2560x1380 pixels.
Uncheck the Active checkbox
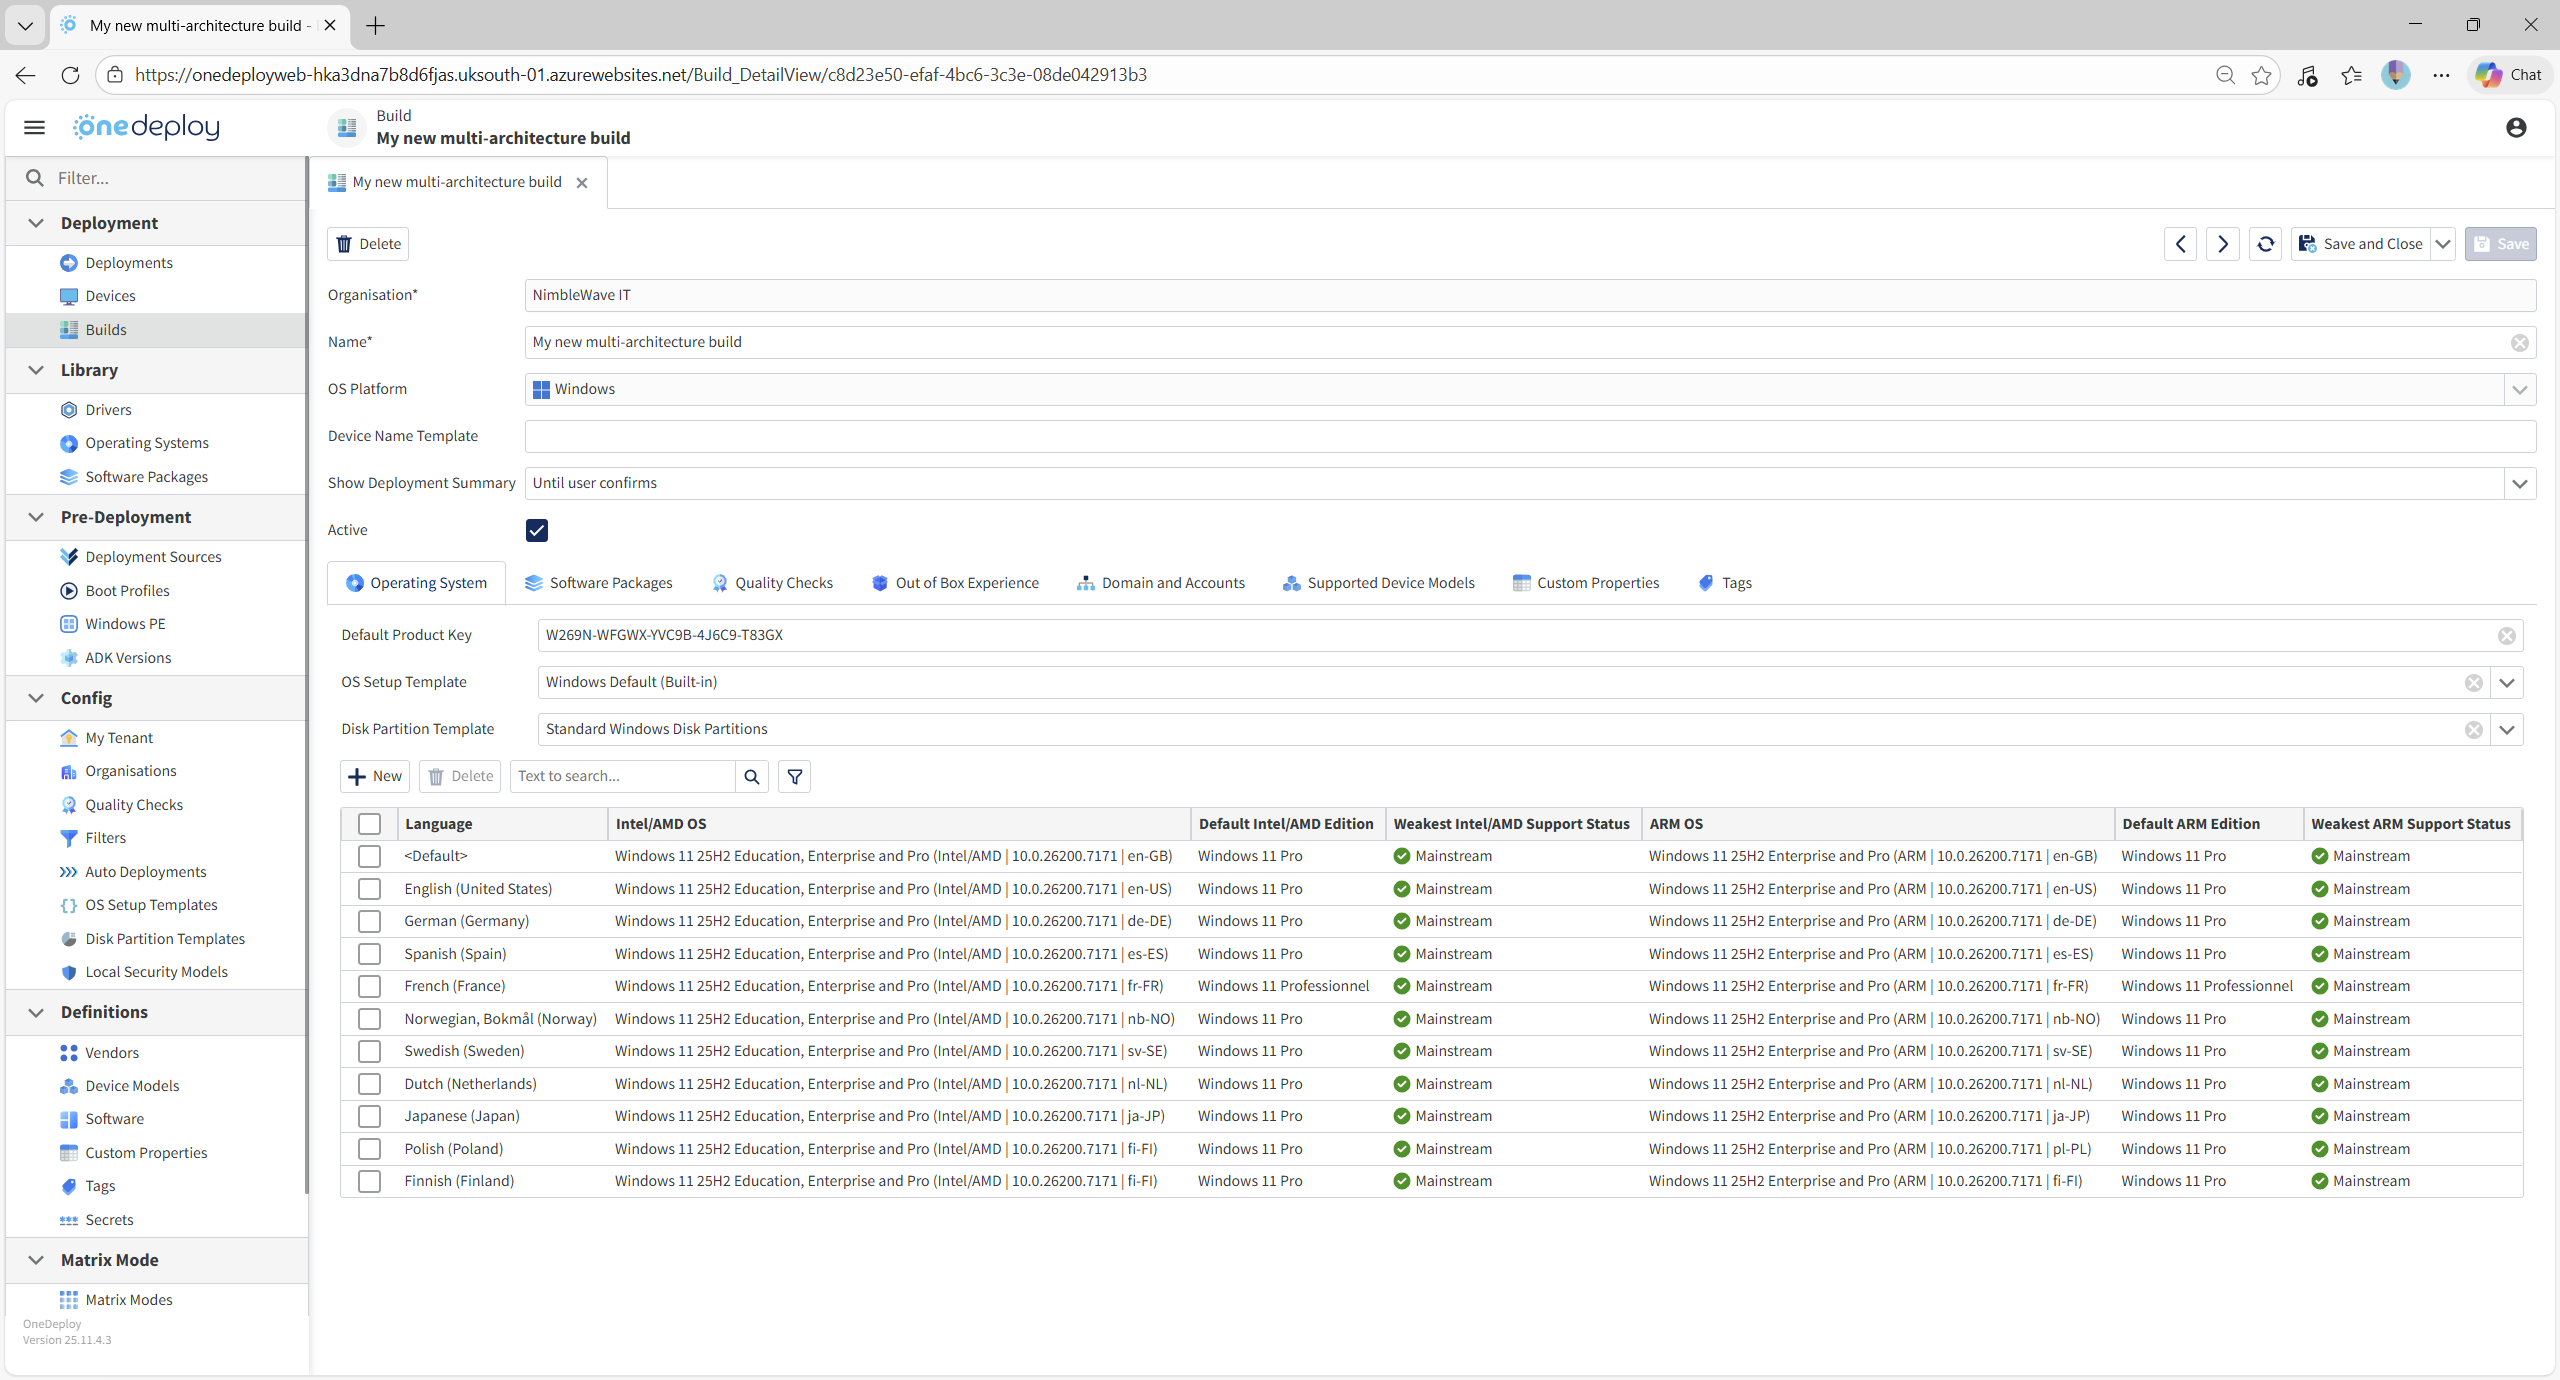[x=537, y=530]
